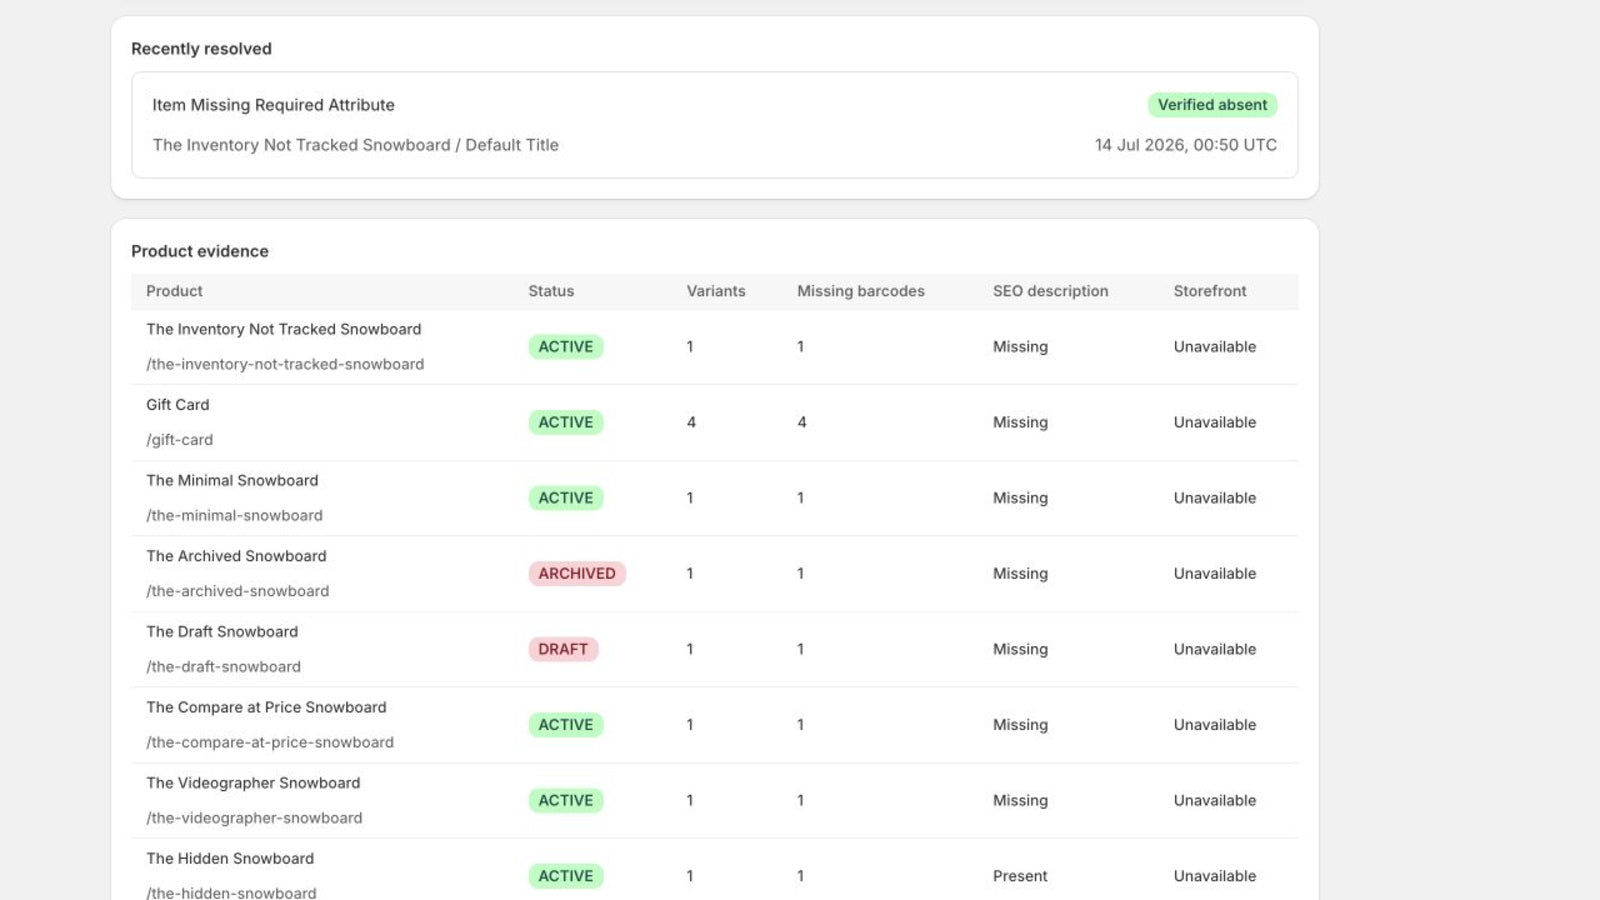
Task: Select the DRAFT status badge
Action: tap(563, 649)
